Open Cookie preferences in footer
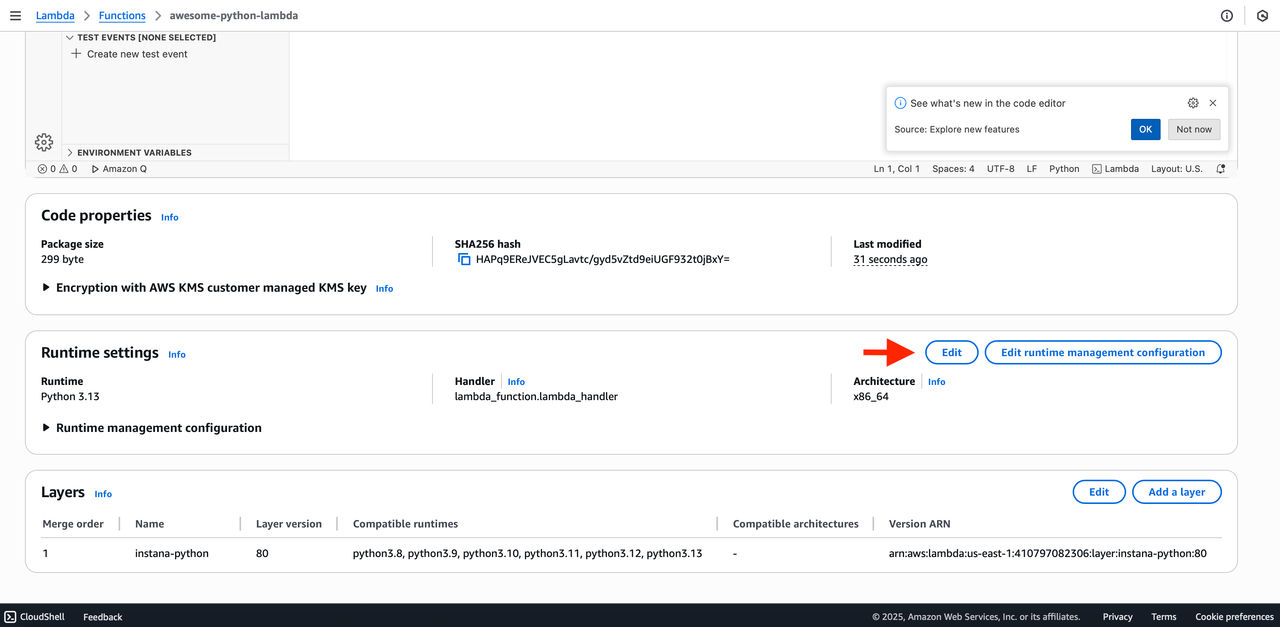1280x627 pixels. [x=1235, y=617]
